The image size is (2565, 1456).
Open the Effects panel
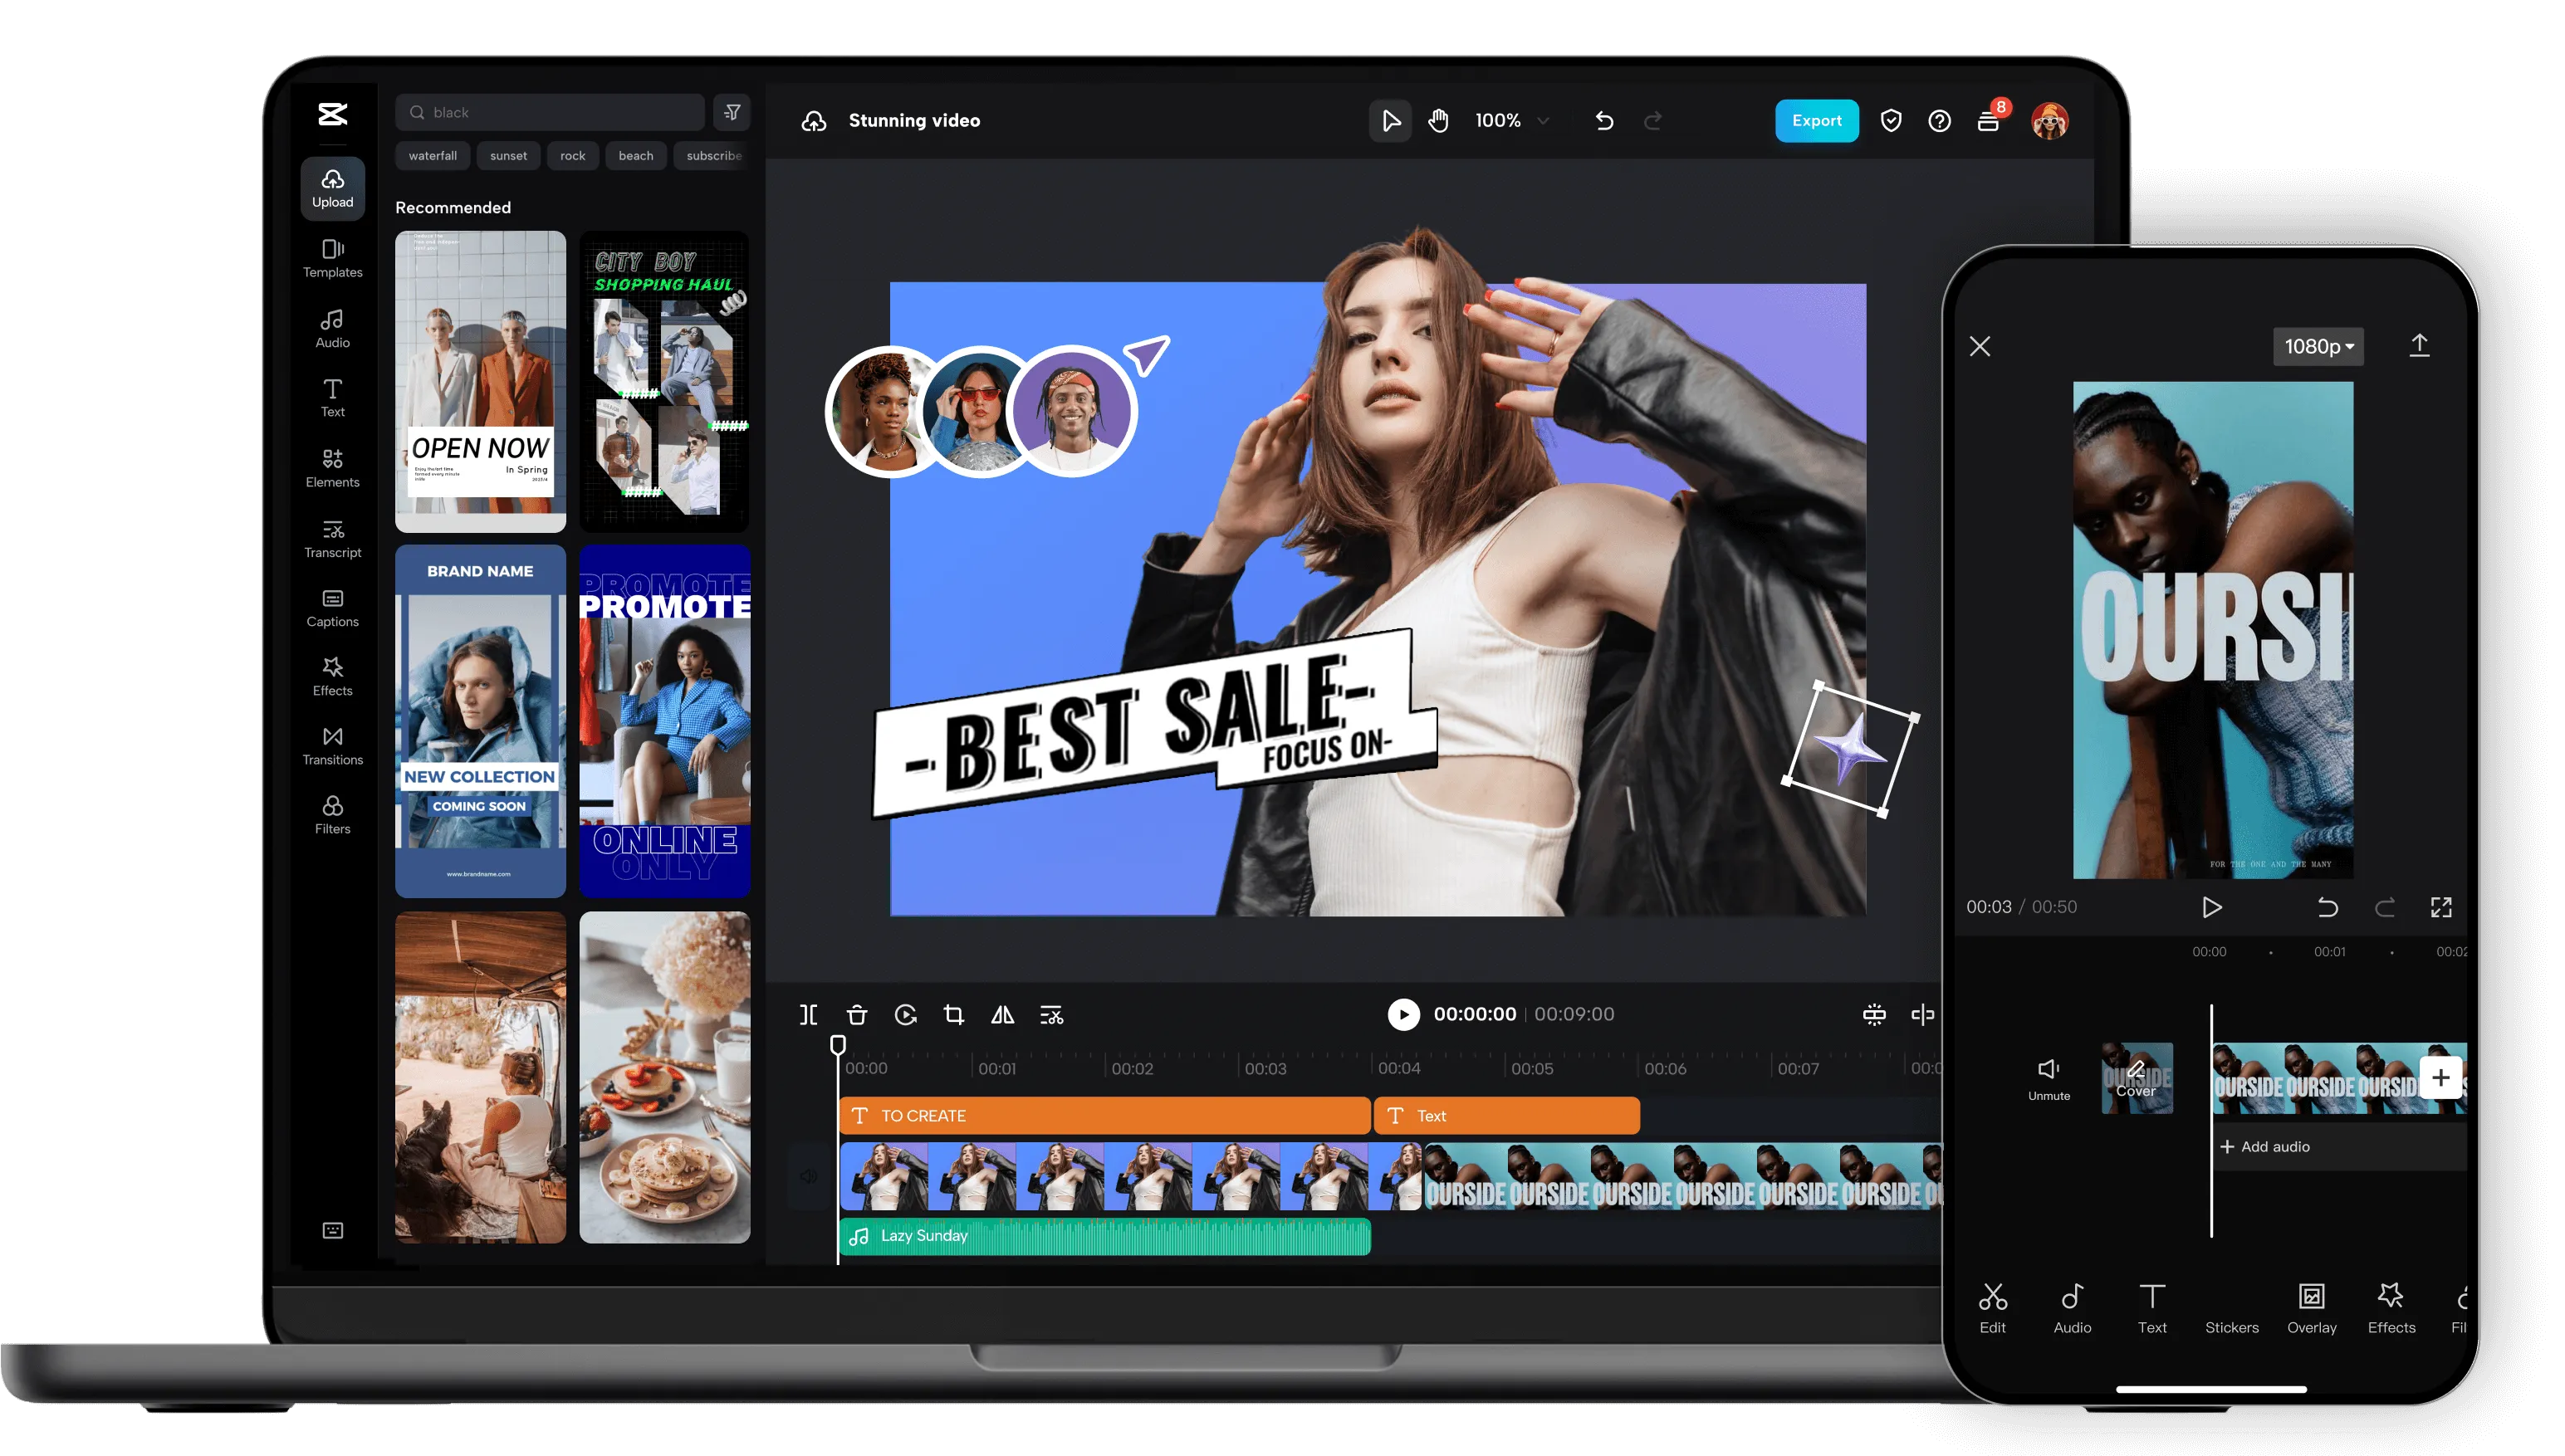point(332,676)
